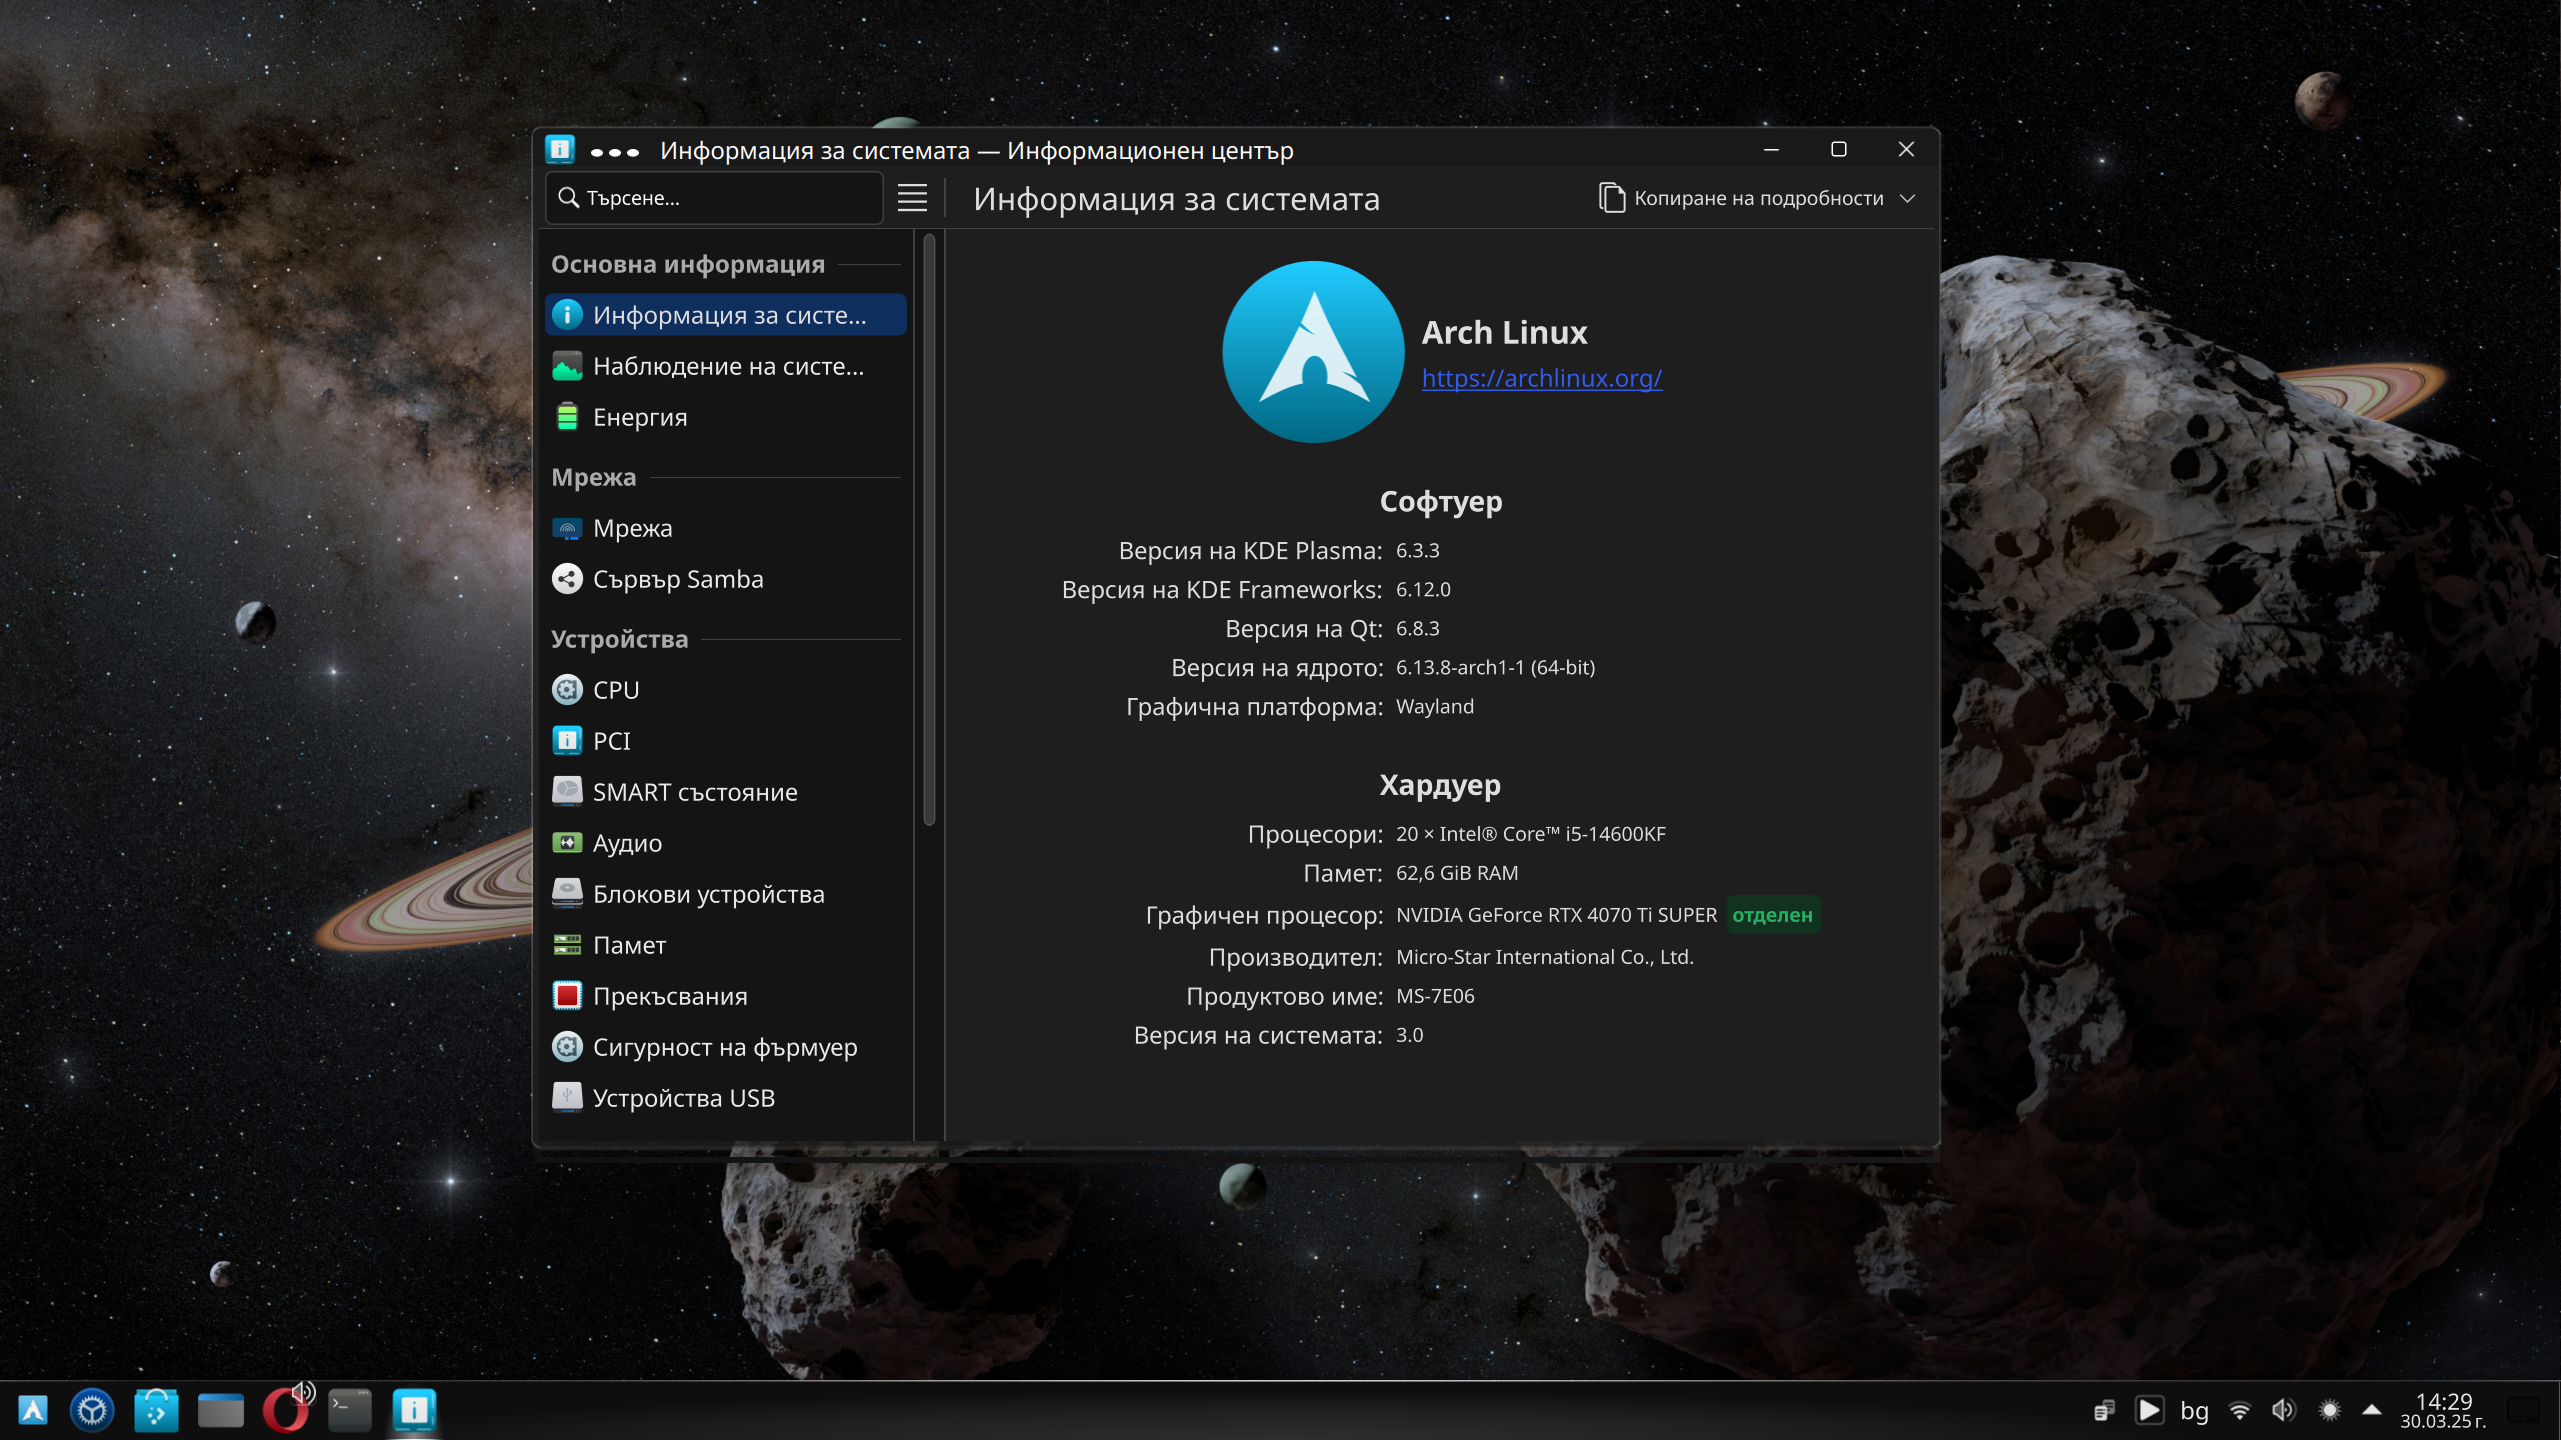
Task: Open Konsole terminal from the taskbar
Action: pyautogui.click(x=350, y=1410)
